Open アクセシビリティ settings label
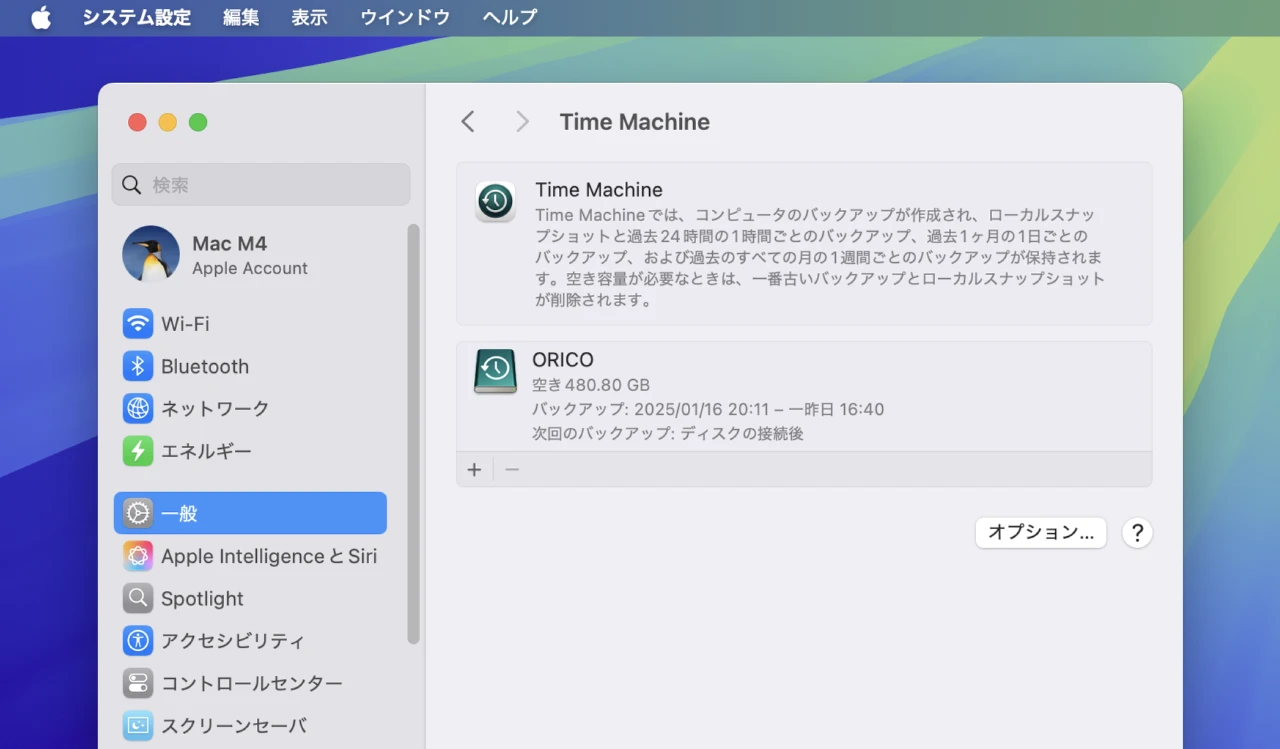Screen dimensions: 1280x749 point(233,640)
